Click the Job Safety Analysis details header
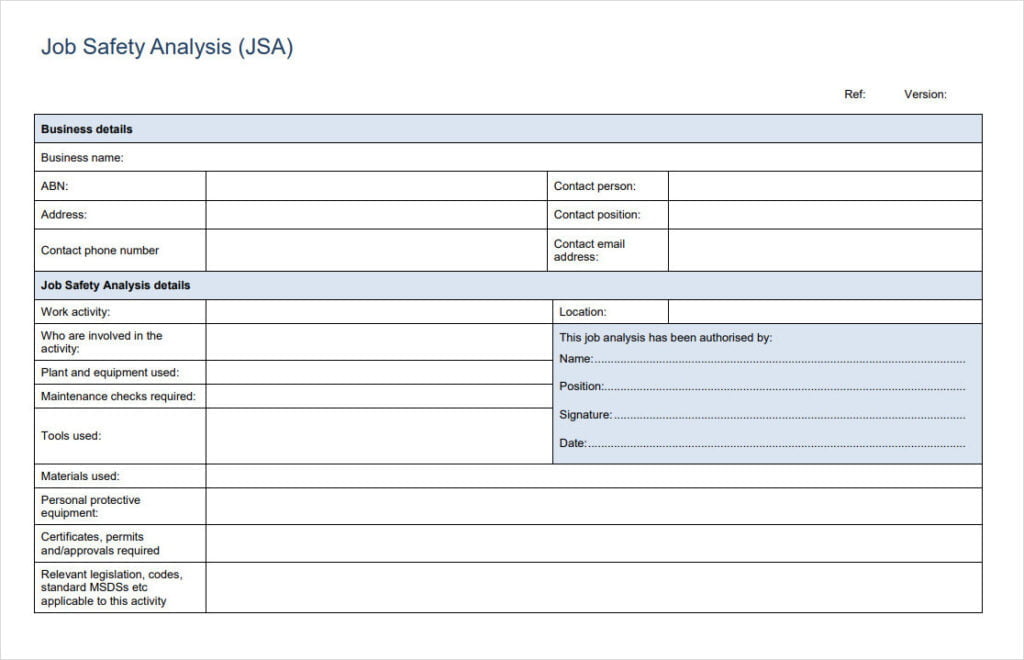 [x=510, y=285]
